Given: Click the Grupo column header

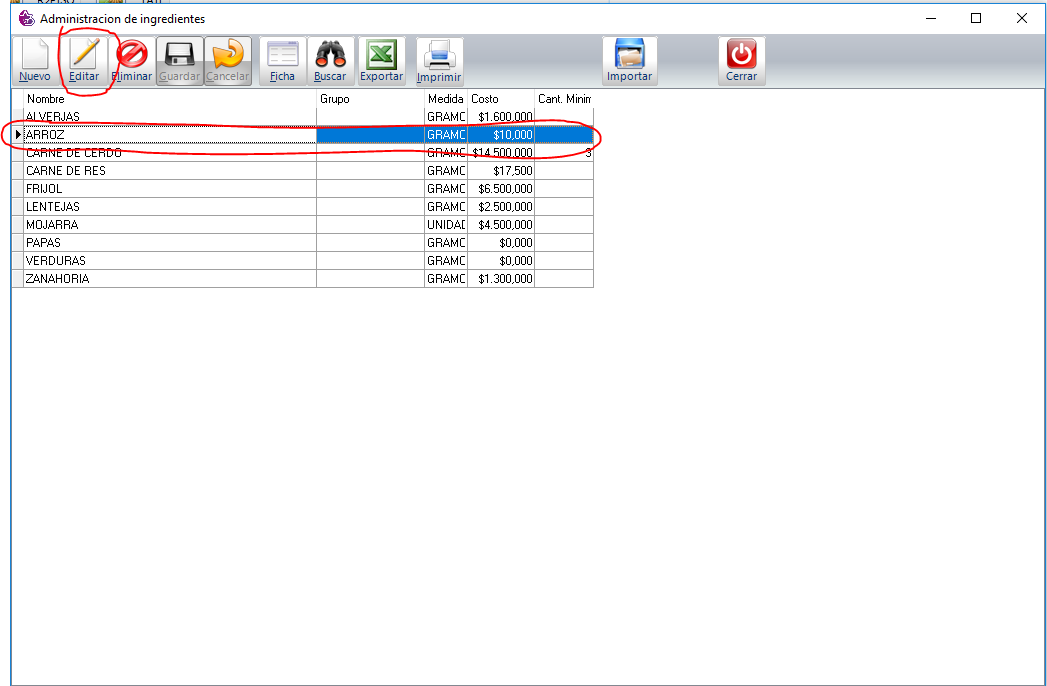Looking at the screenshot, I should (x=370, y=99).
